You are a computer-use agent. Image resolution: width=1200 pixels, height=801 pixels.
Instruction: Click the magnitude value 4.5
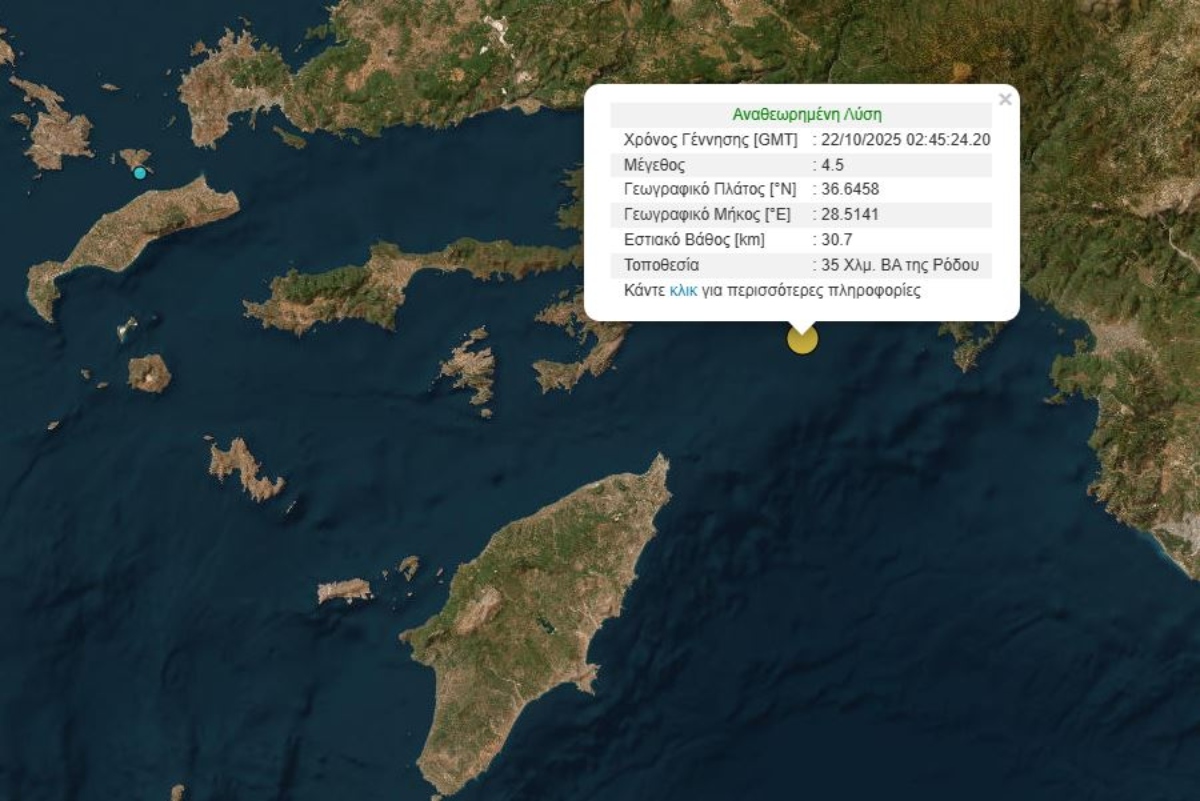tap(832, 165)
